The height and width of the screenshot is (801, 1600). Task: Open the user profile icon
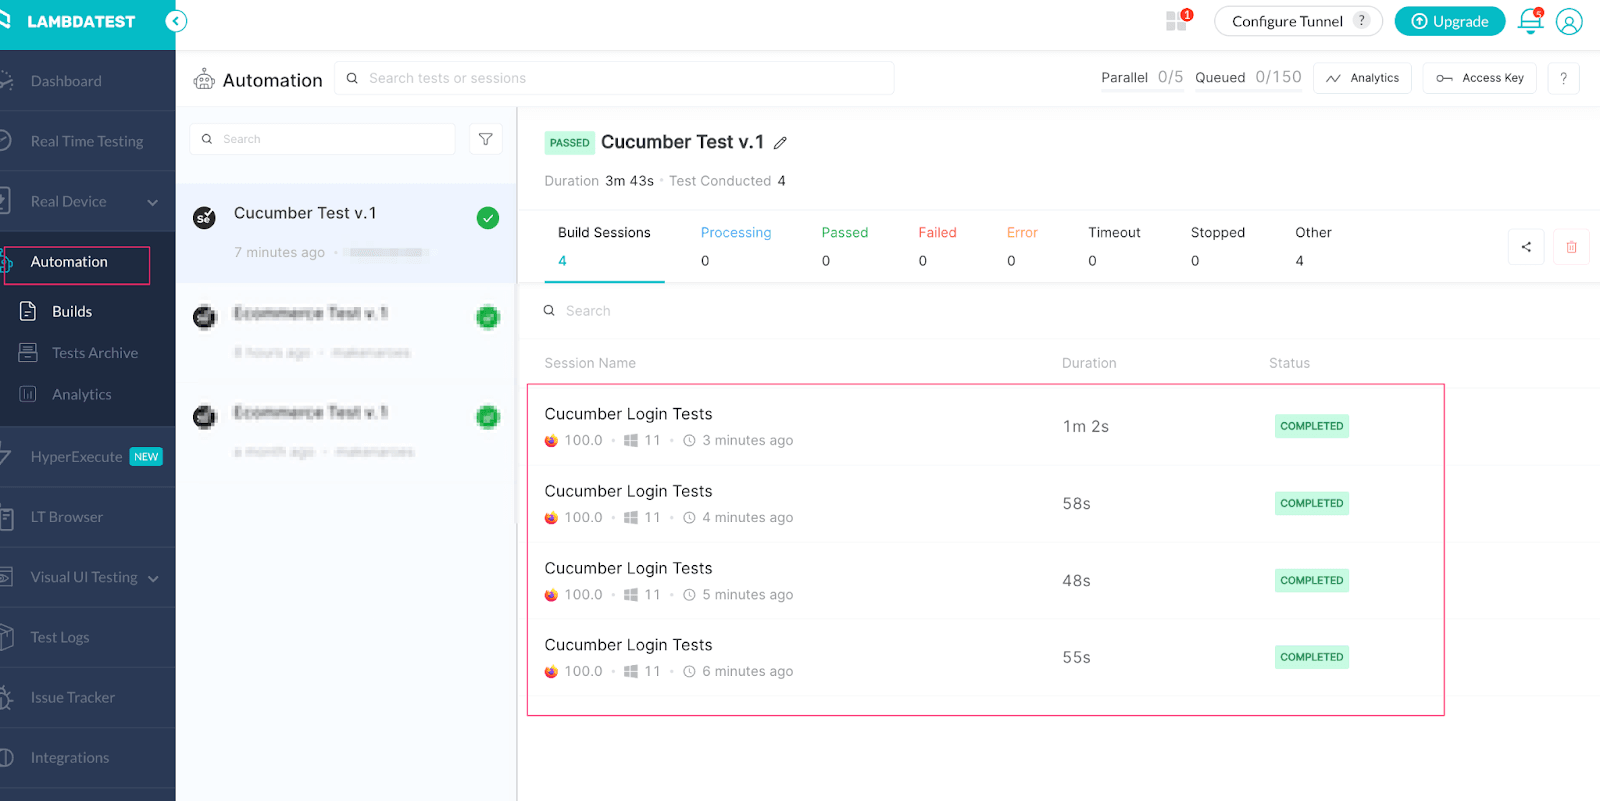(x=1569, y=21)
